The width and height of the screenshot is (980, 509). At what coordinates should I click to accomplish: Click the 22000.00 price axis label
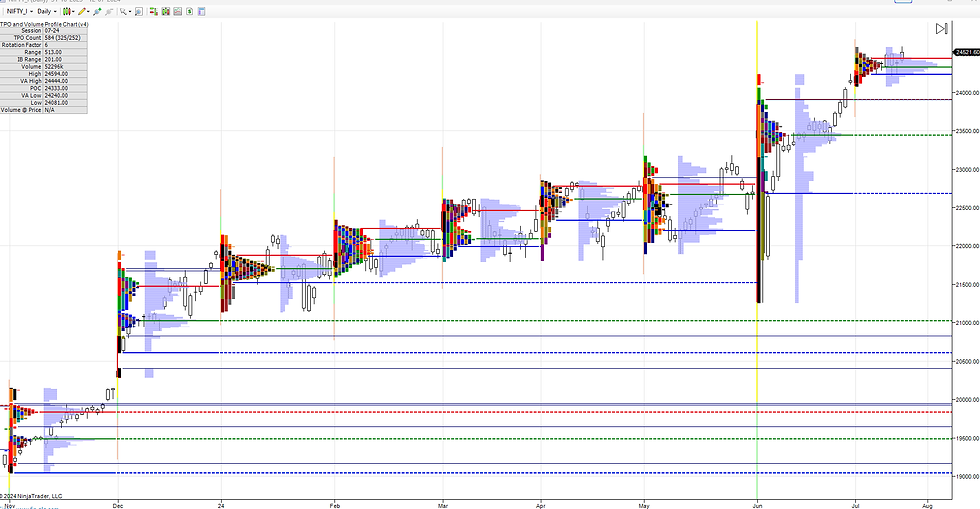[967, 246]
